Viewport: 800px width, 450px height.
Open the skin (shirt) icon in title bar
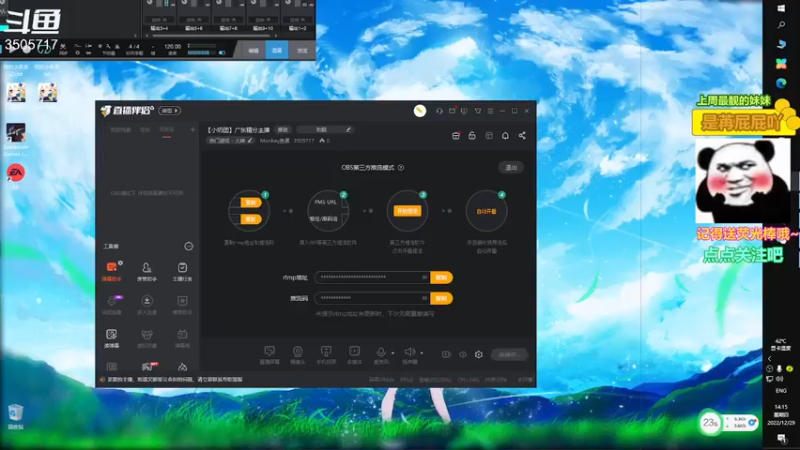click(478, 111)
